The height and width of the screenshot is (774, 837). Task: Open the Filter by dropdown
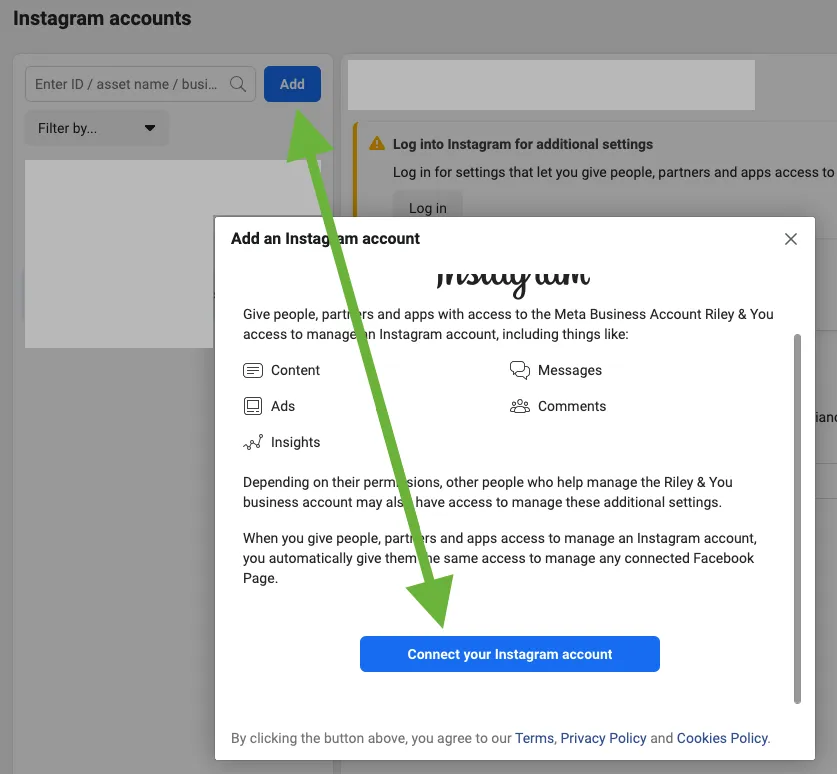pyautogui.click(x=97, y=128)
